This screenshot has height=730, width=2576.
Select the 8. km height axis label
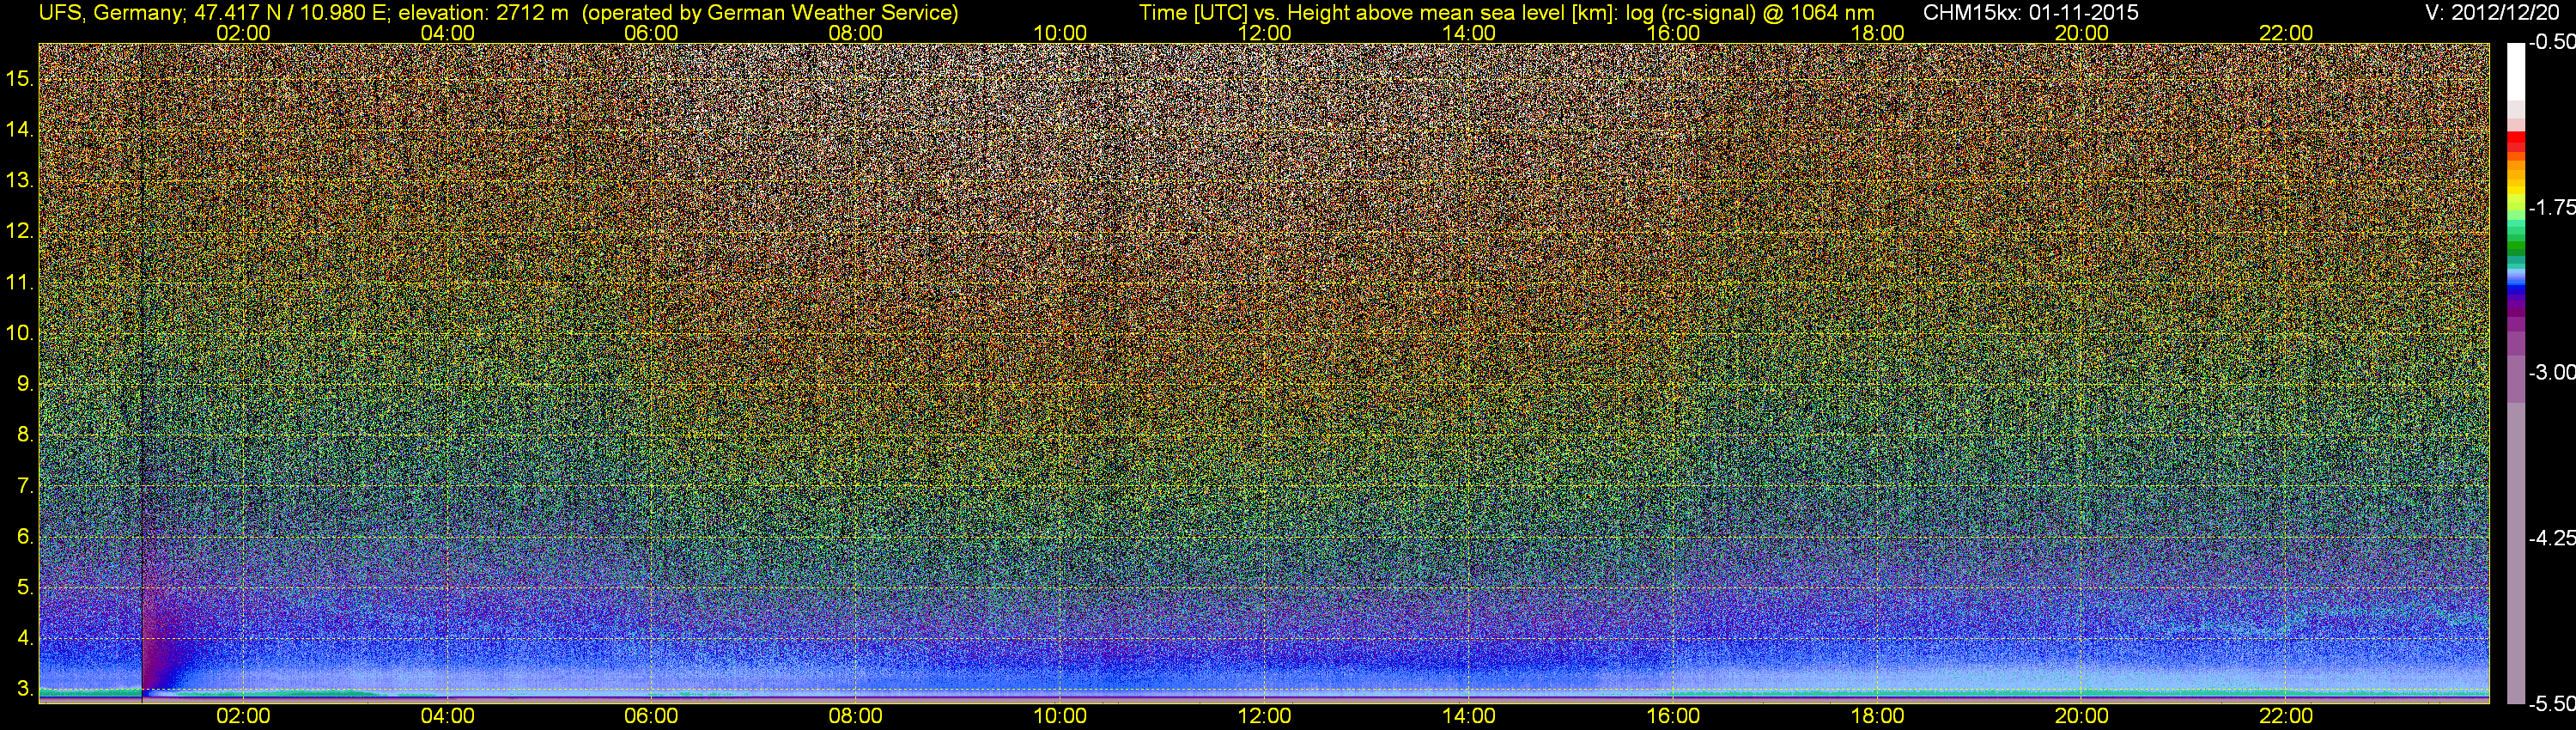25,435
